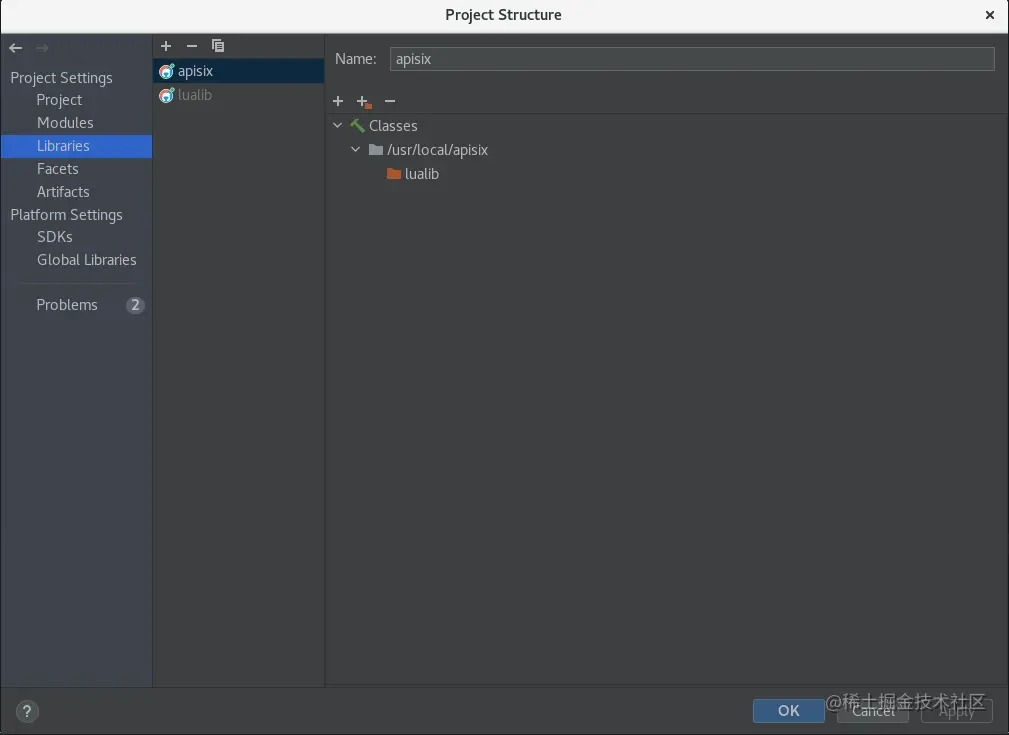Click the lualib library icon in list
Image resolution: width=1009 pixels, height=735 pixels.
coord(167,95)
